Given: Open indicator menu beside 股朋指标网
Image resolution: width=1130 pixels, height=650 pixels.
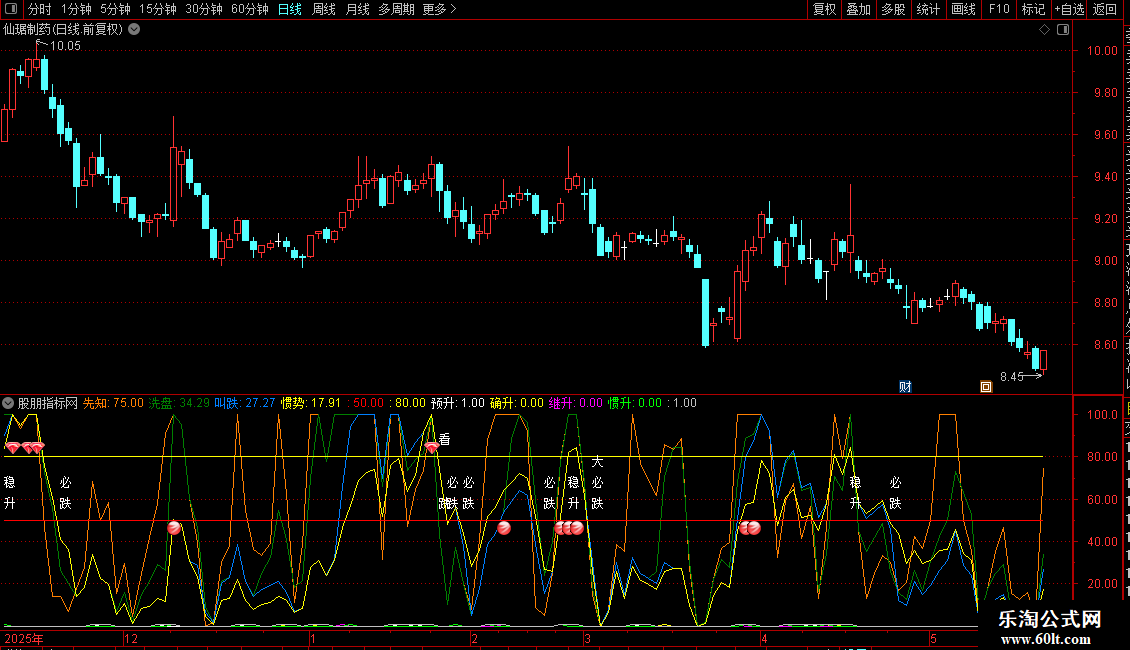Looking at the screenshot, I should tap(8, 403).
